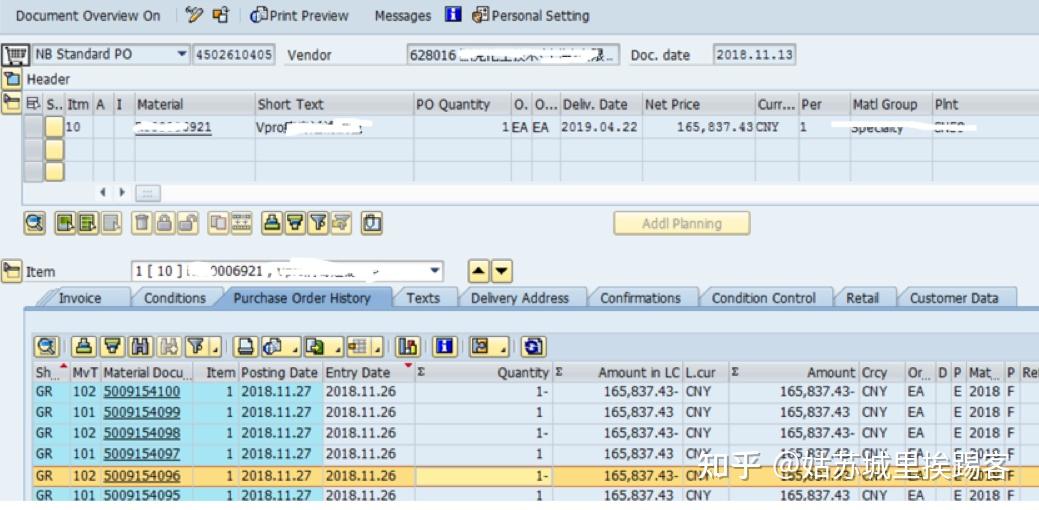This screenshot has width=1039, height=510.
Task: Click the lock item padlock icon
Action: point(164,223)
